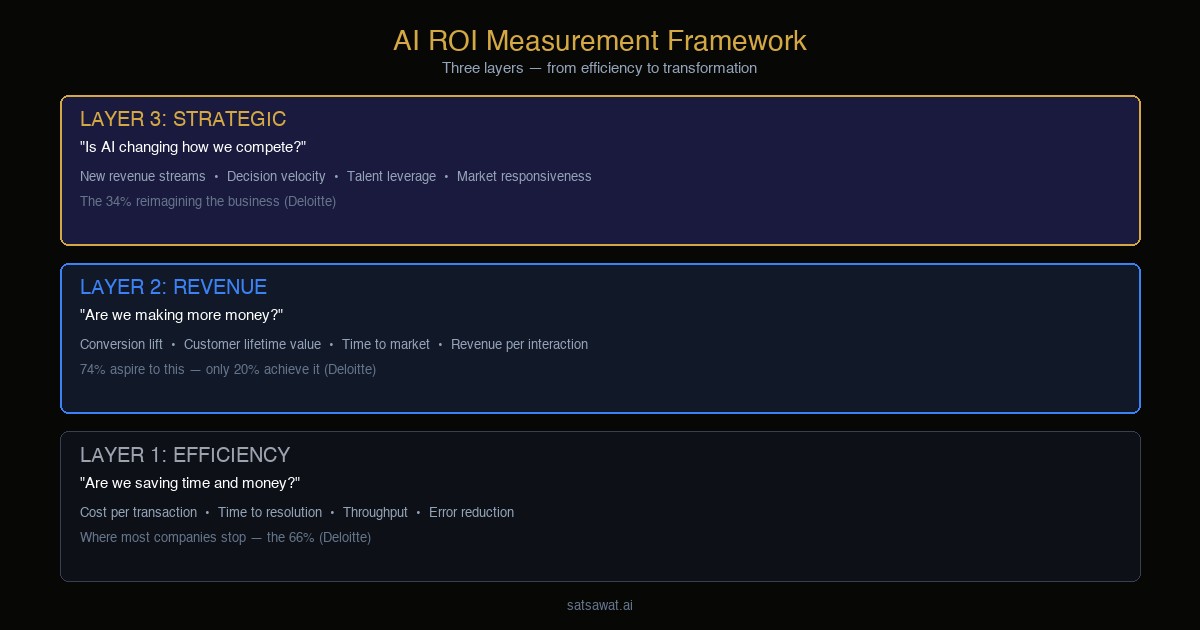
Task: Select the "Throughput" metric
Action: tap(375, 512)
